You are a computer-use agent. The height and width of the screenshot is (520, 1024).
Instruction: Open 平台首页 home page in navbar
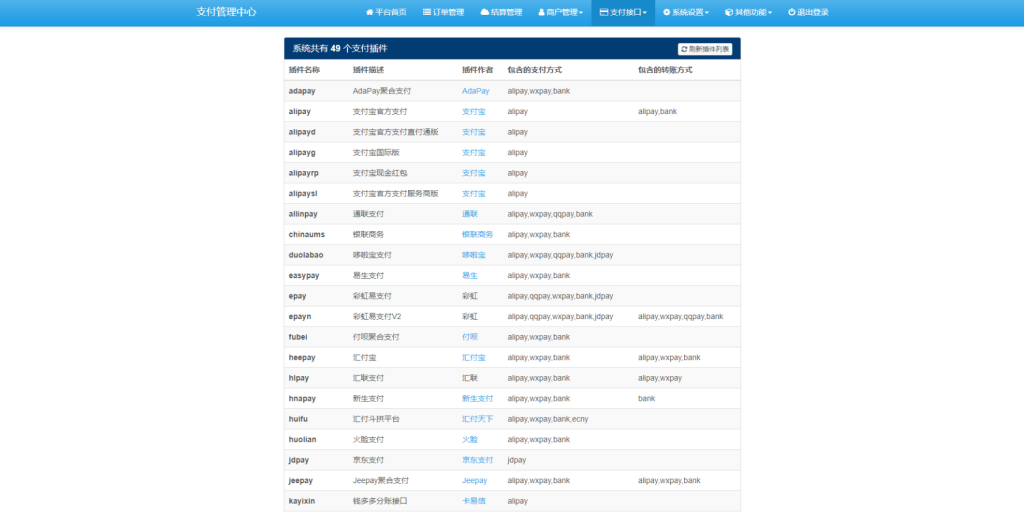tap(386, 12)
